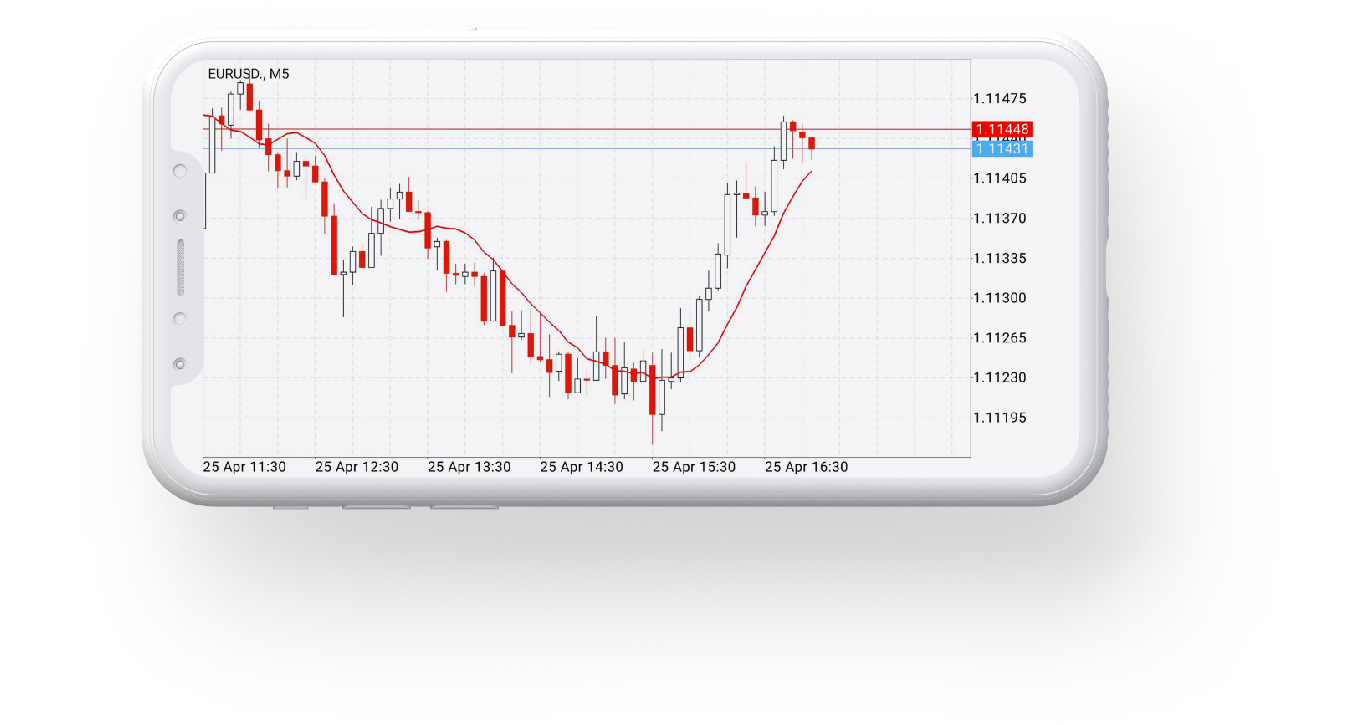Image resolution: width=1359 pixels, height=725 pixels.
Task: Select the 25 Apr 16:30 time label
Action: (x=806, y=467)
